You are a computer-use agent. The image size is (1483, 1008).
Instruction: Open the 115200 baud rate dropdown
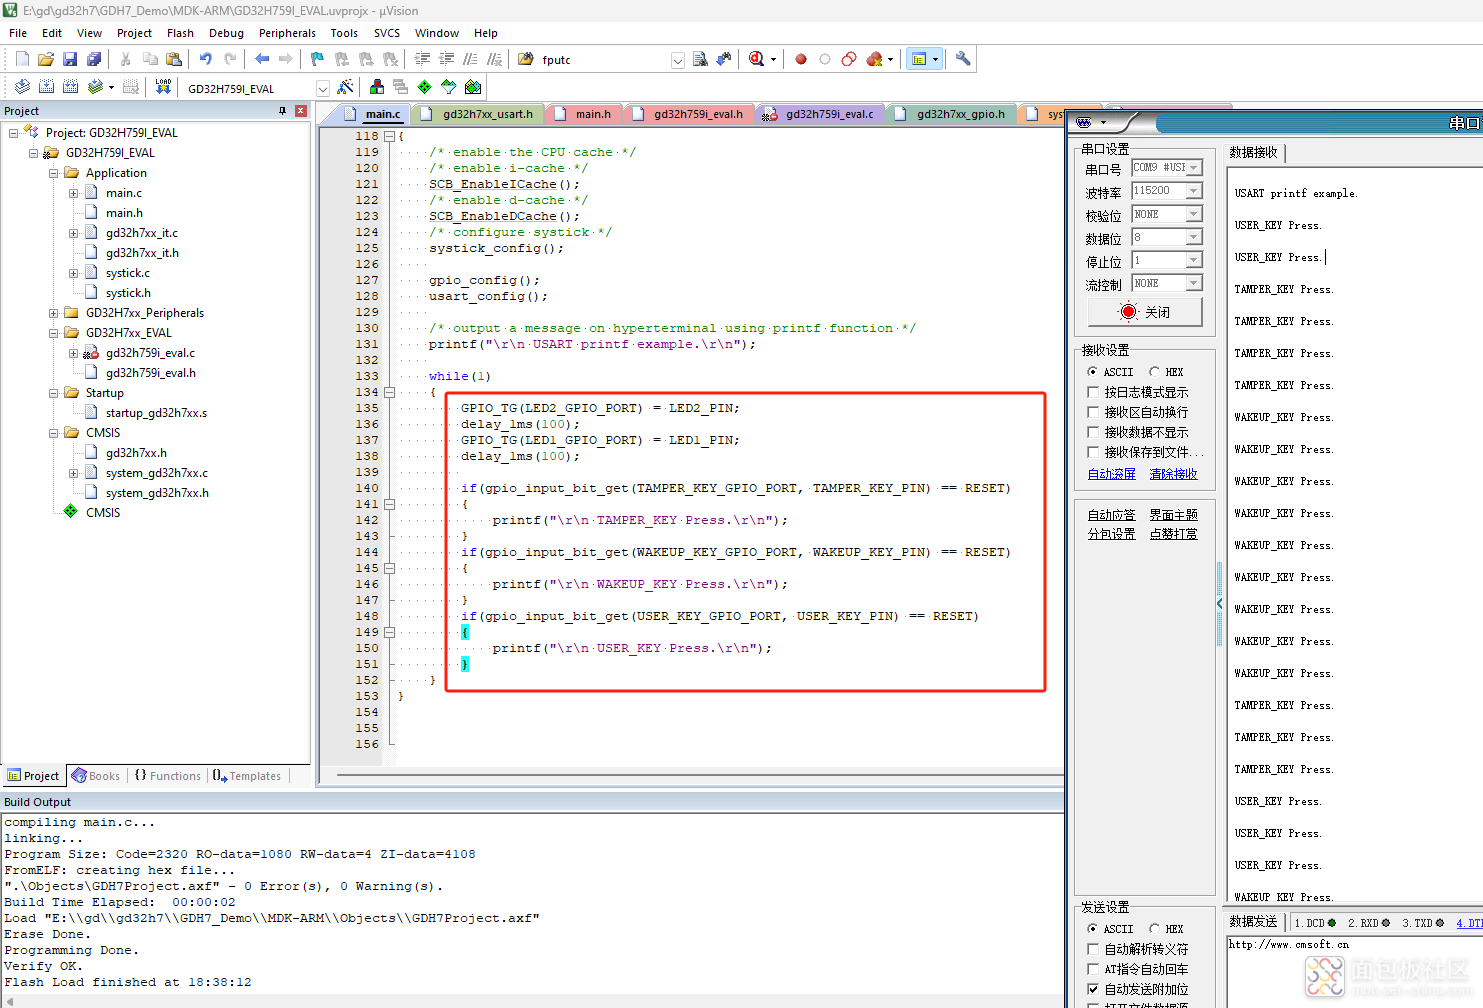(1193, 191)
